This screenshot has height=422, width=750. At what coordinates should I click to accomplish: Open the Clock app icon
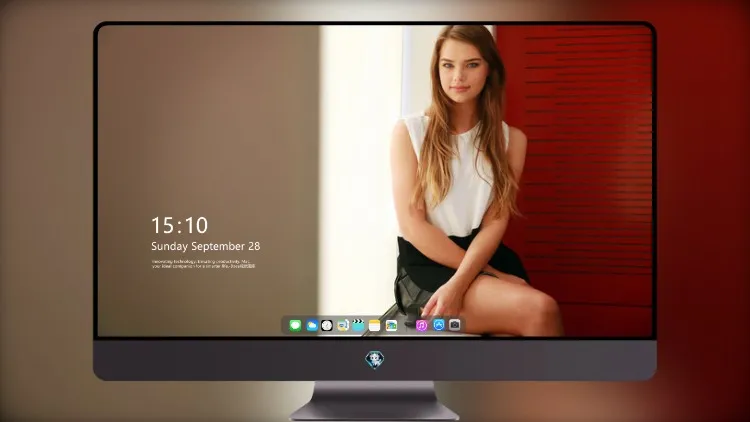coord(327,325)
